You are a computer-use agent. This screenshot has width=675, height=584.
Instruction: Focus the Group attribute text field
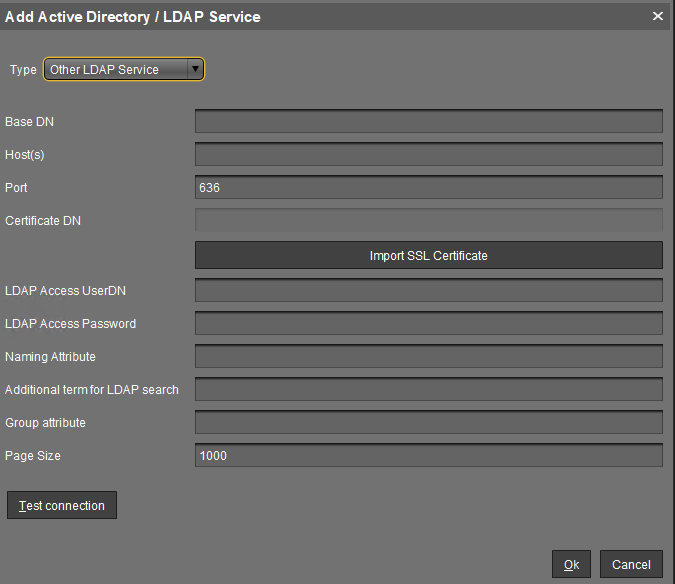tap(428, 423)
